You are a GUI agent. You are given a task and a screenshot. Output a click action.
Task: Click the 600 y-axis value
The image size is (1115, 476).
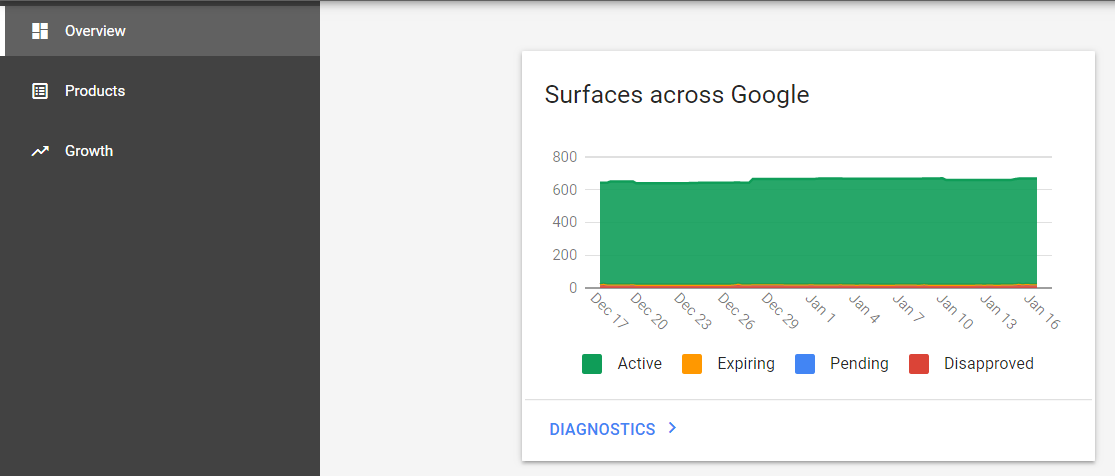click(564, 189)
